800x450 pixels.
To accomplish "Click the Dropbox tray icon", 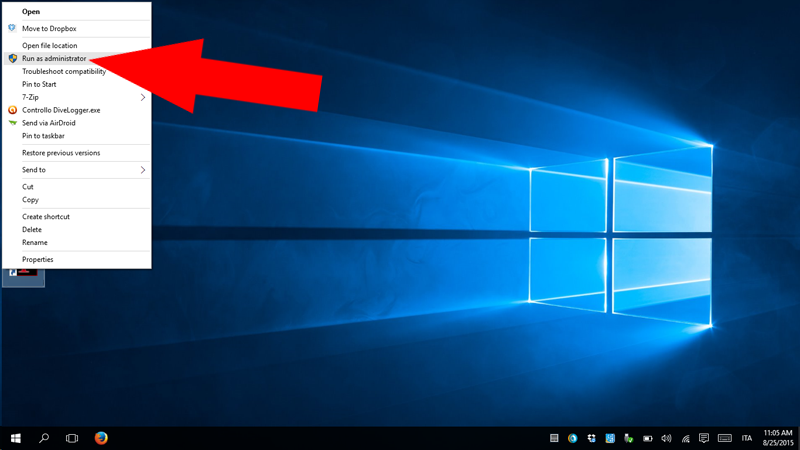I will point(591,438).
